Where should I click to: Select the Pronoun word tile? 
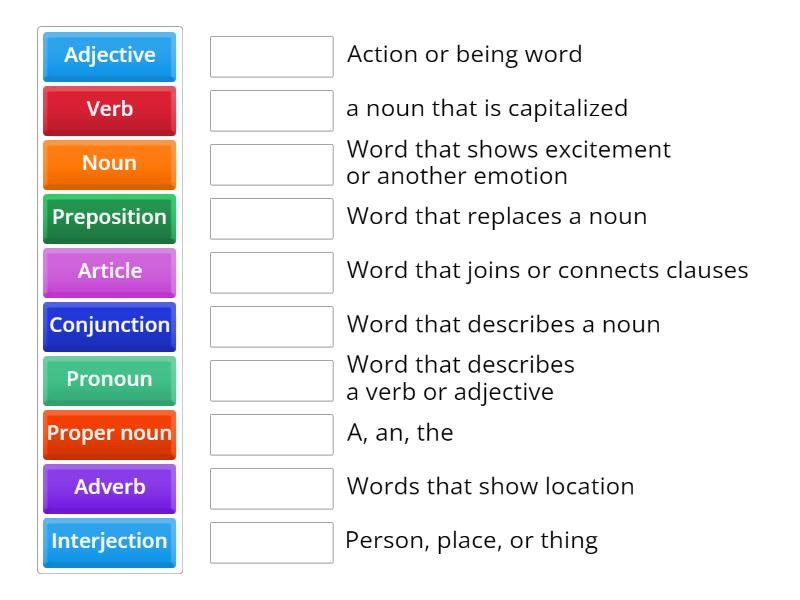point(108,380)
